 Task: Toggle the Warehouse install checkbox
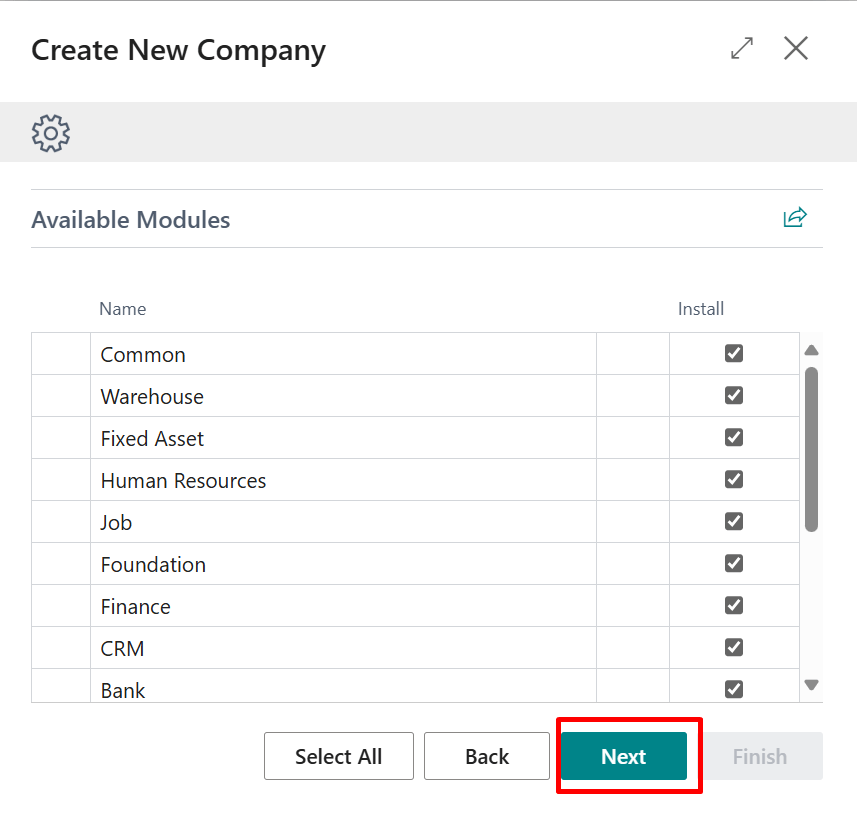pos(734,395)
